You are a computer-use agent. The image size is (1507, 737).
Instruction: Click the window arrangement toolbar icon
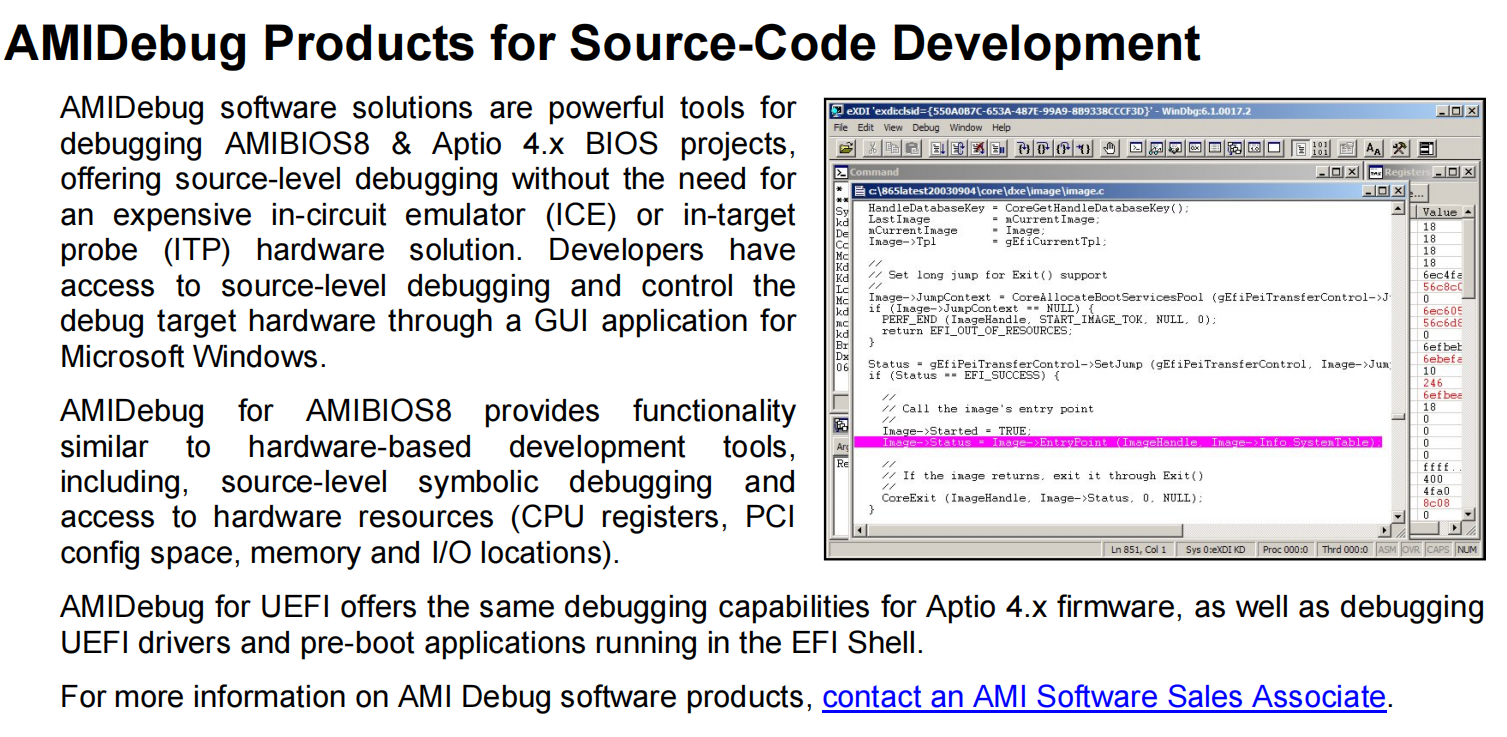(x=1427, y=148)
